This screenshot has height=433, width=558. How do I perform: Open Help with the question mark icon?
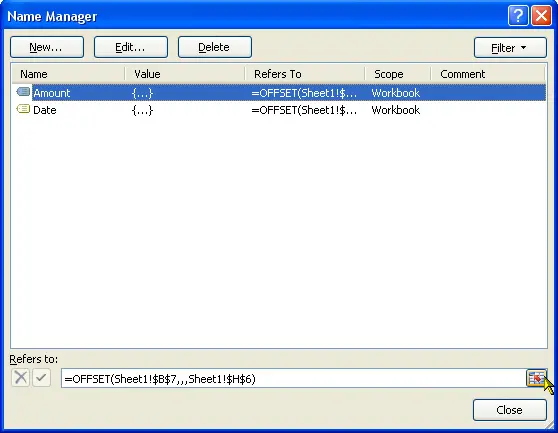pyautogui.click(x=518, y=16)
